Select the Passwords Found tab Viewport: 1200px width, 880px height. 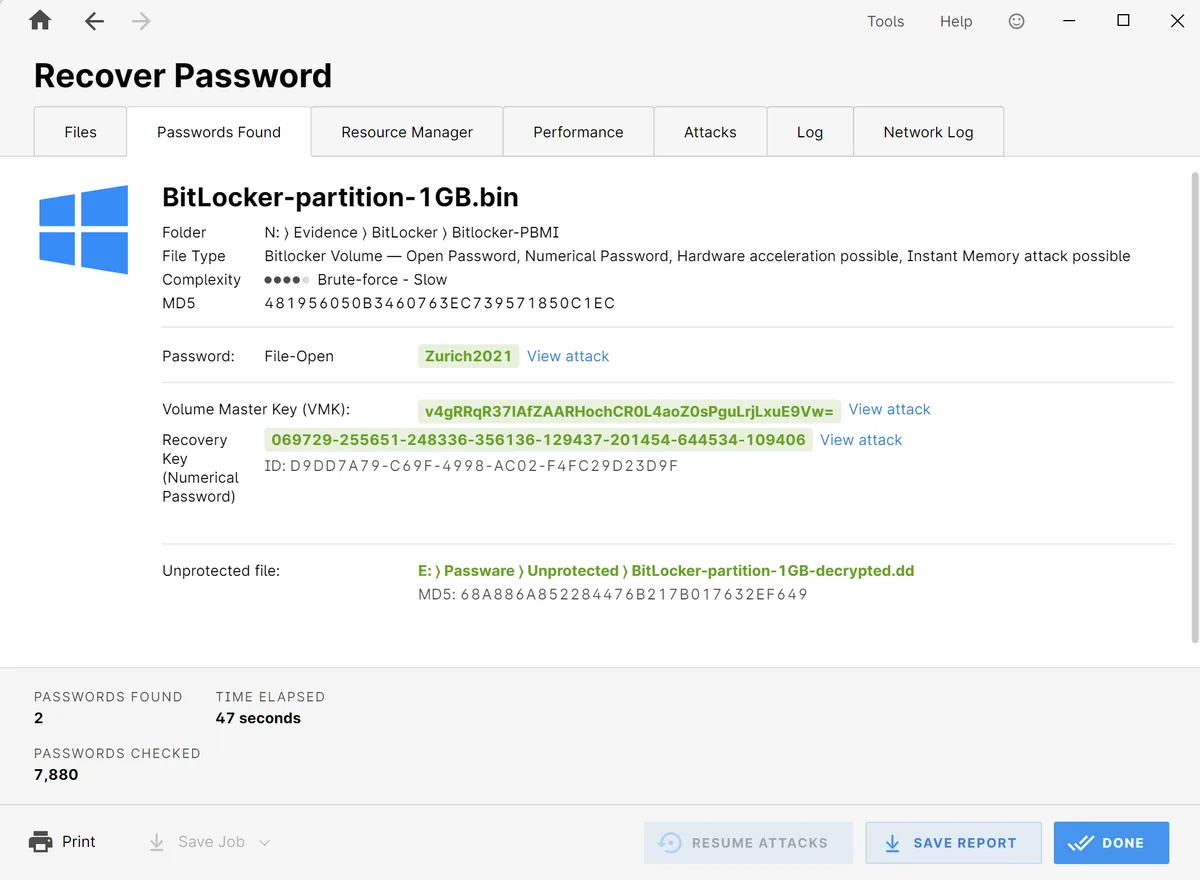pyautogui.click(x=219, y=131)
